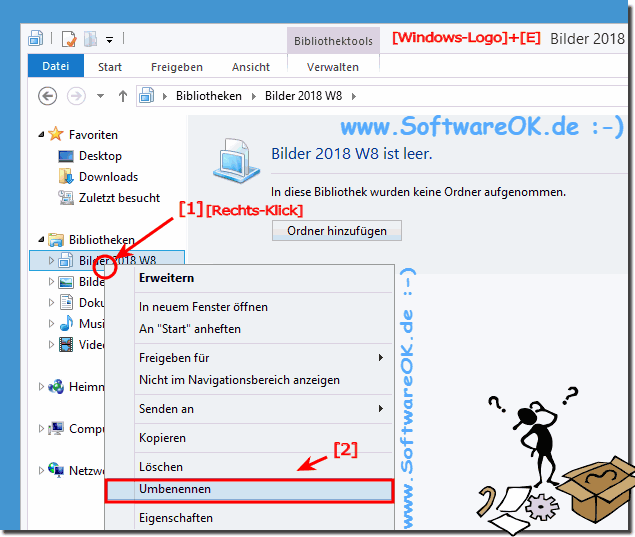Open Eigenschaften from the context menu
635x537 pixels.
coord(249,518)
